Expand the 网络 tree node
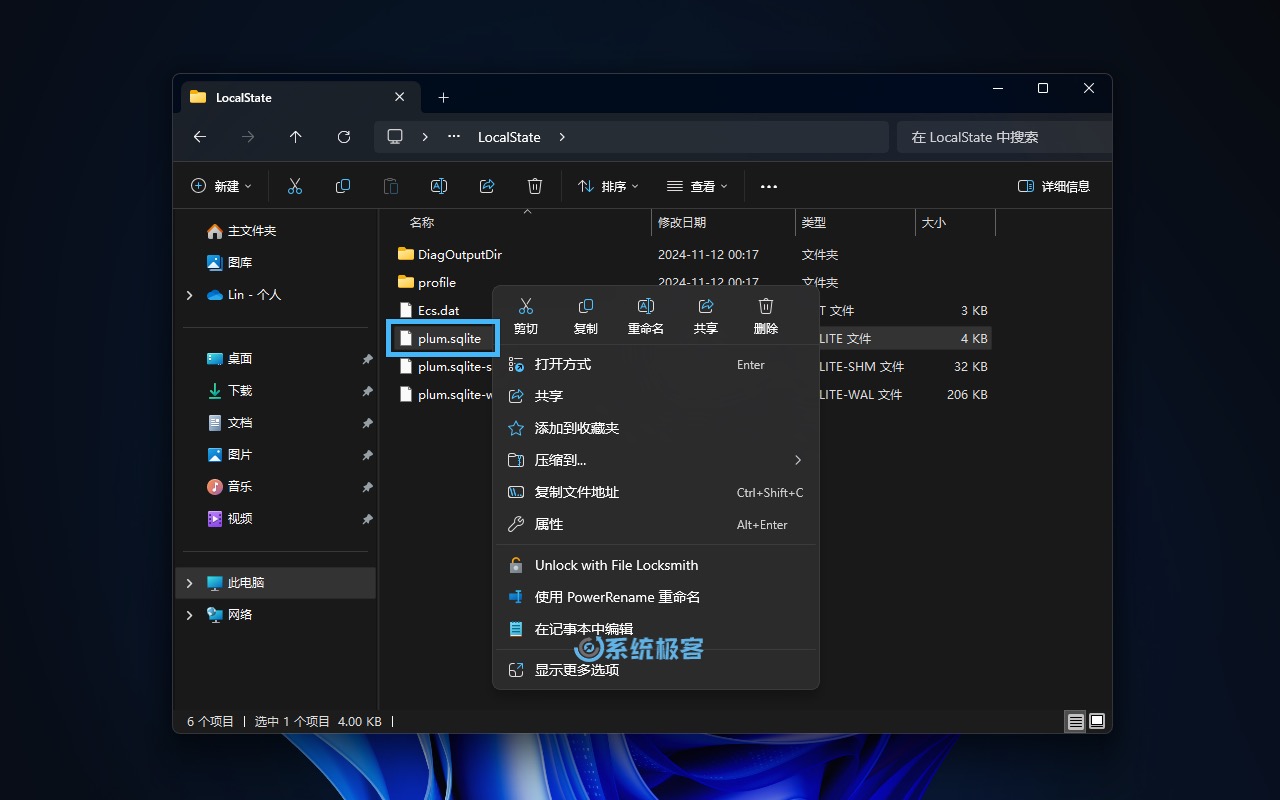 coord(189,615)
